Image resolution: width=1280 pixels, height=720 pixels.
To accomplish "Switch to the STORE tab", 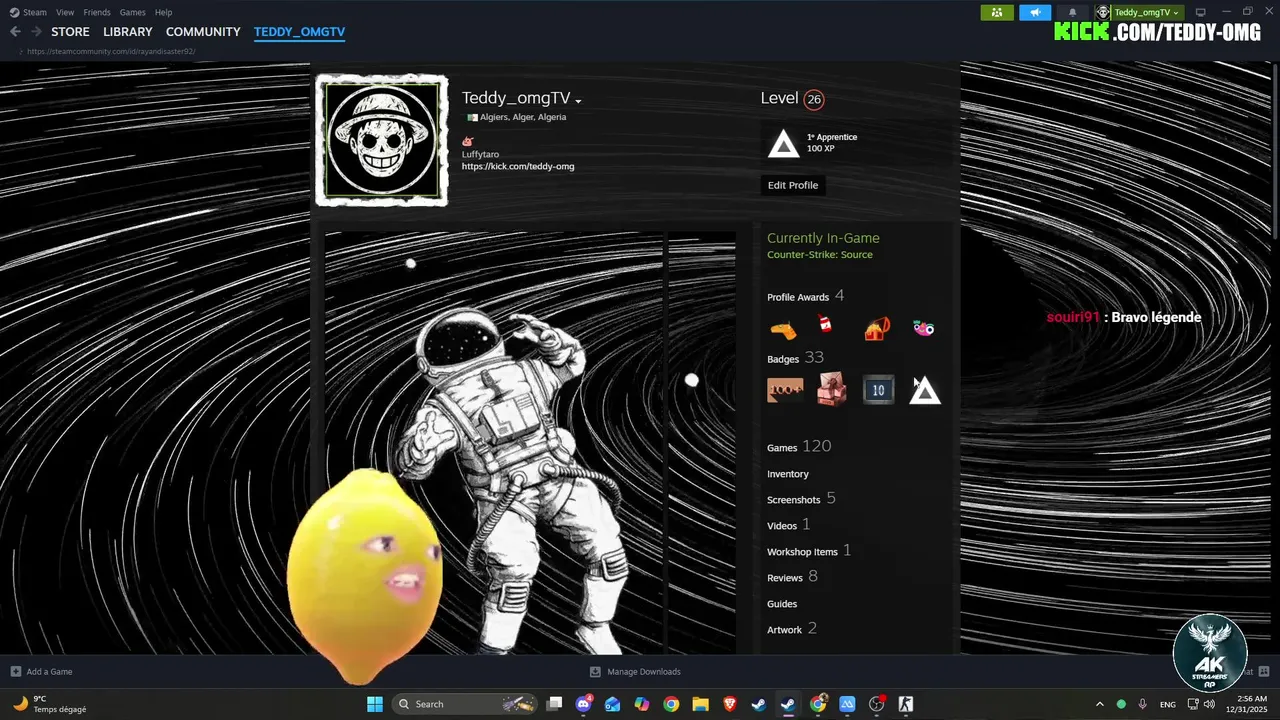I will [70, 32].
